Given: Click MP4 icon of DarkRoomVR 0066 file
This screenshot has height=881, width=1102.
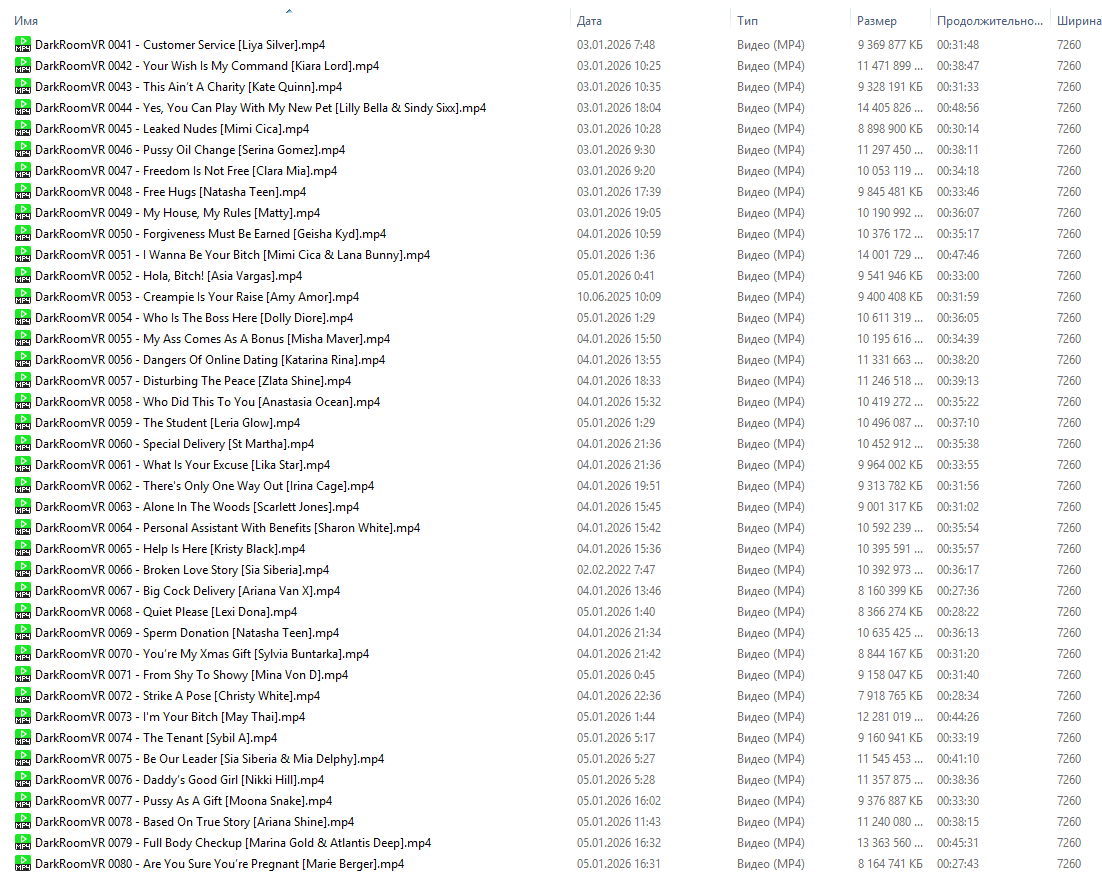Looking at the screenshot, I should (22, 570).
